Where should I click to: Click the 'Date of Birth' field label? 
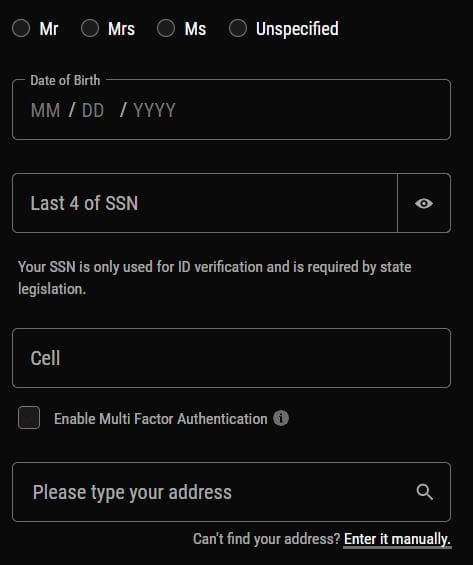point(65,80)
